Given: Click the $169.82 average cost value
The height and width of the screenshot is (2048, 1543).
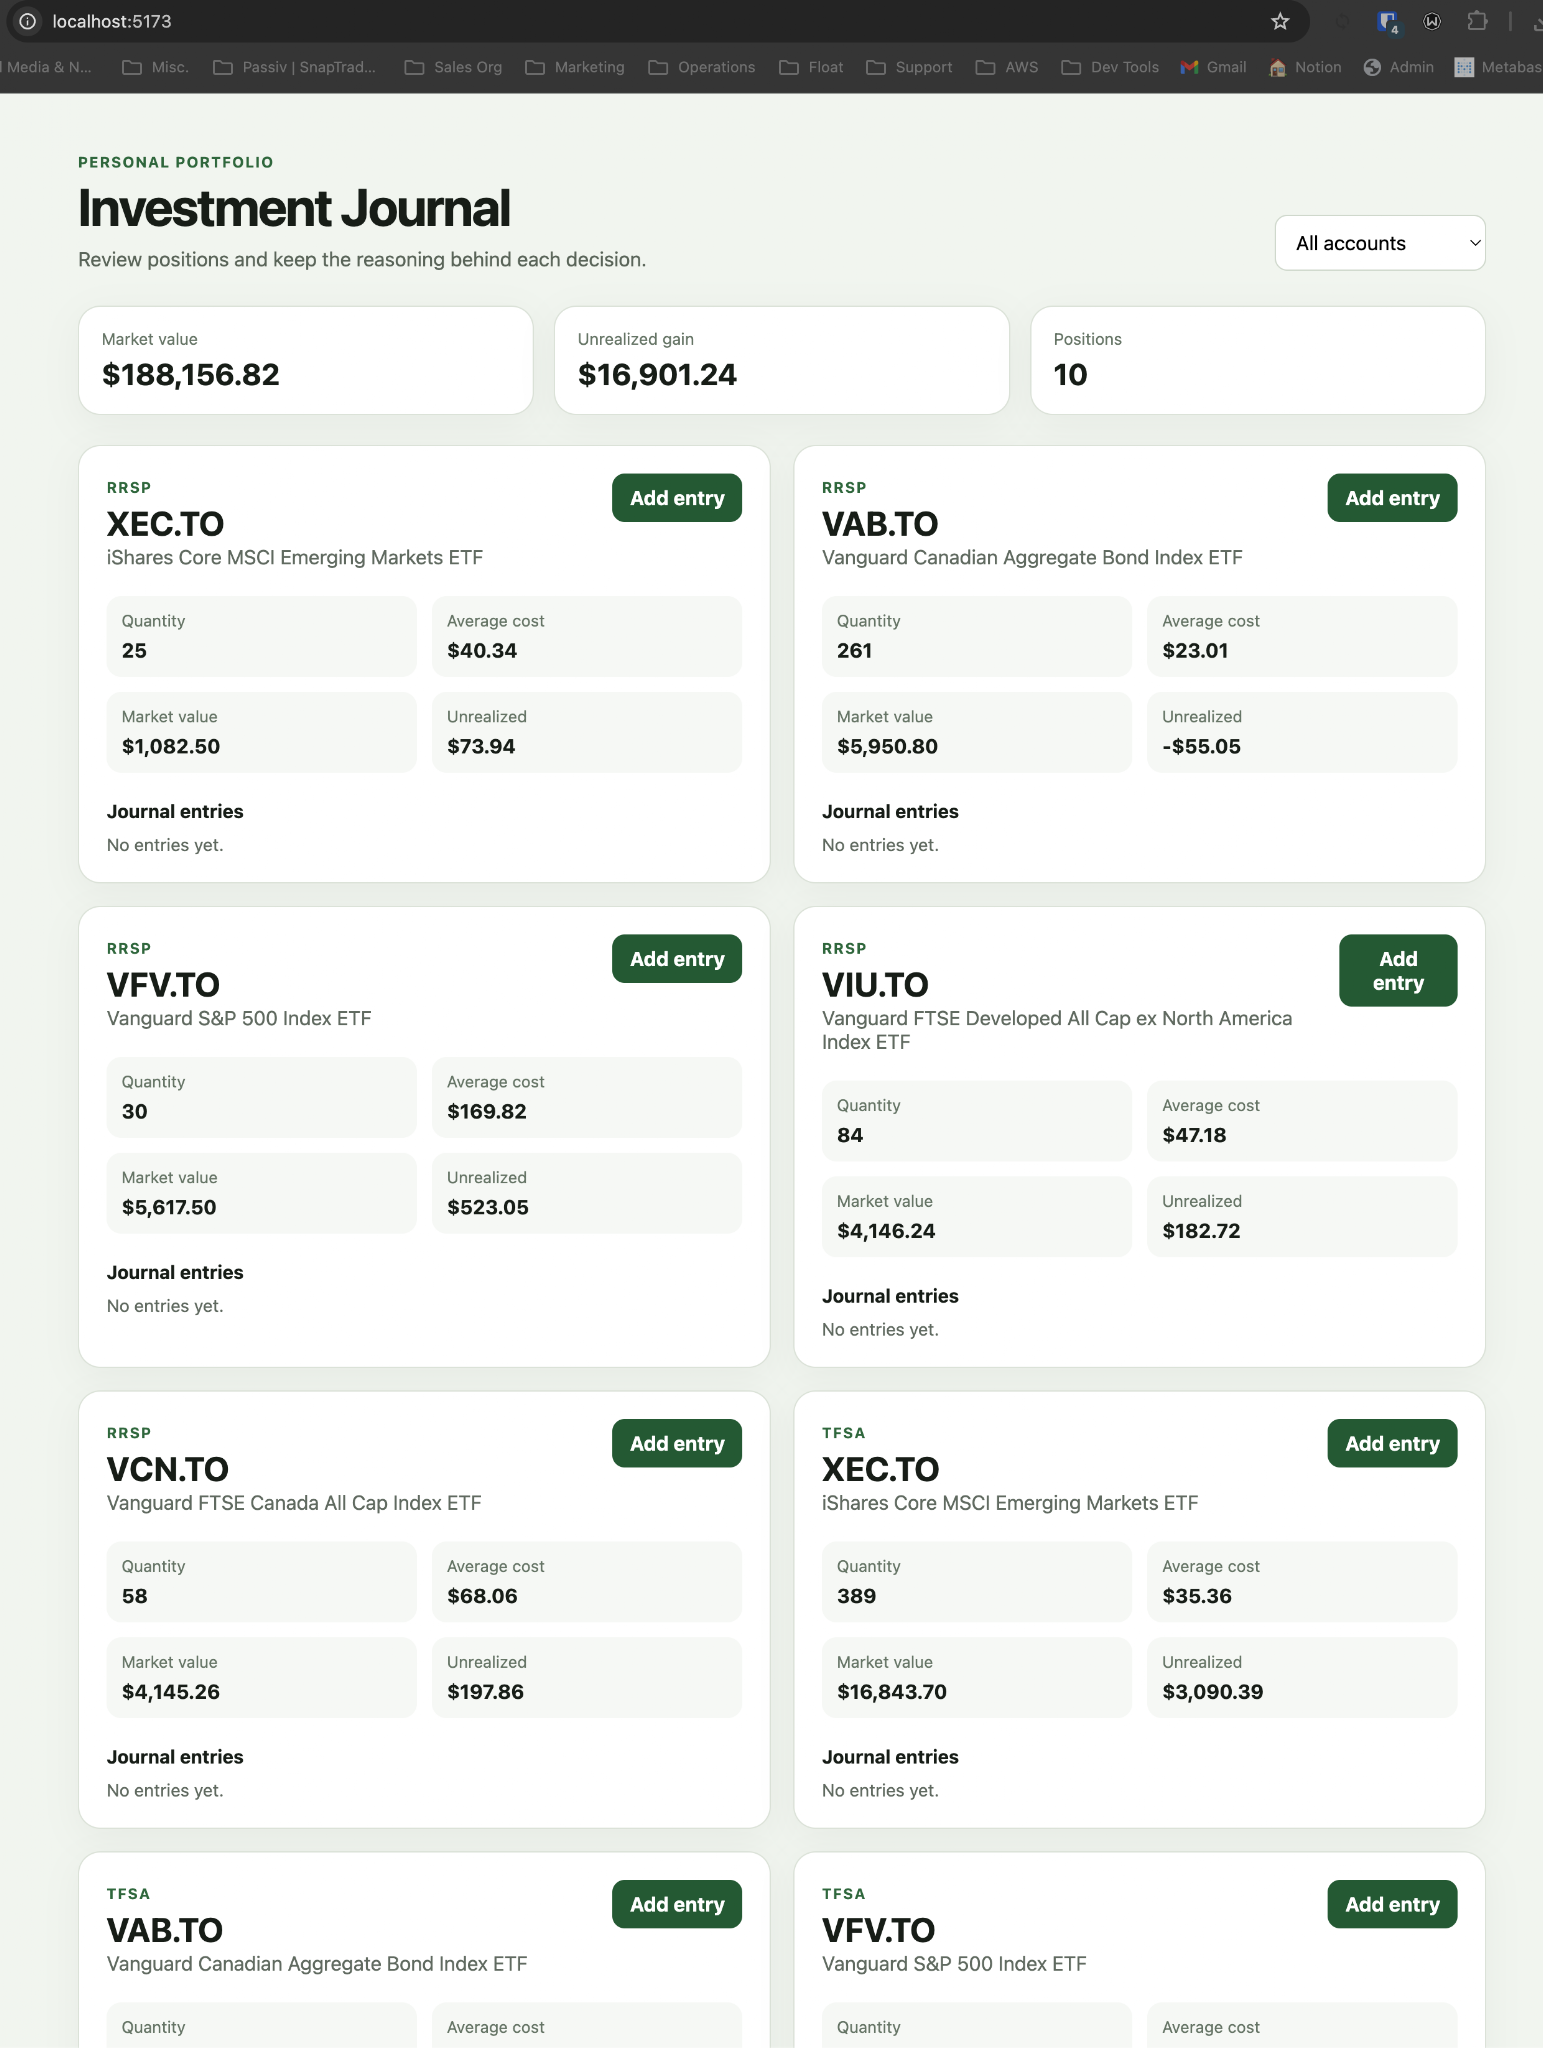Looking at the screenshot, I should coord(487,1112).
